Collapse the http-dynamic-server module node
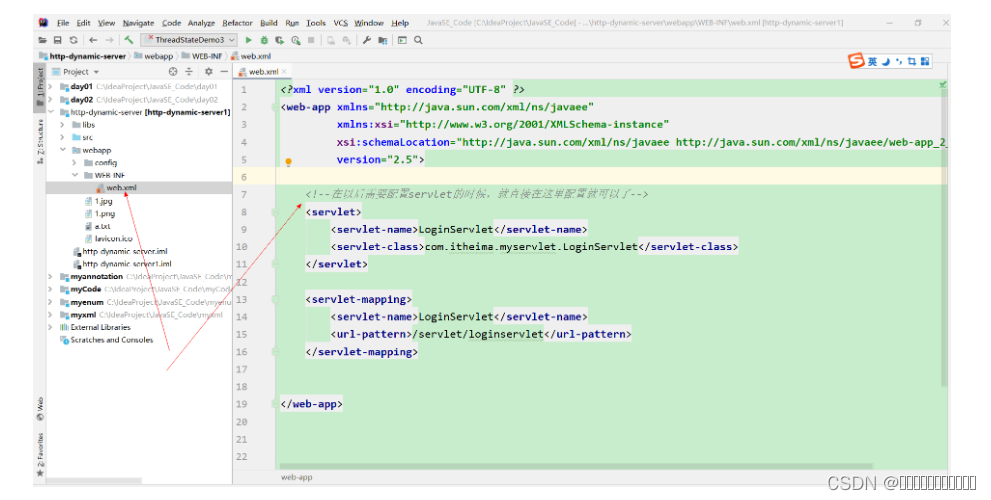The height and width of the screenshot is (500, 991). [51, 112]
